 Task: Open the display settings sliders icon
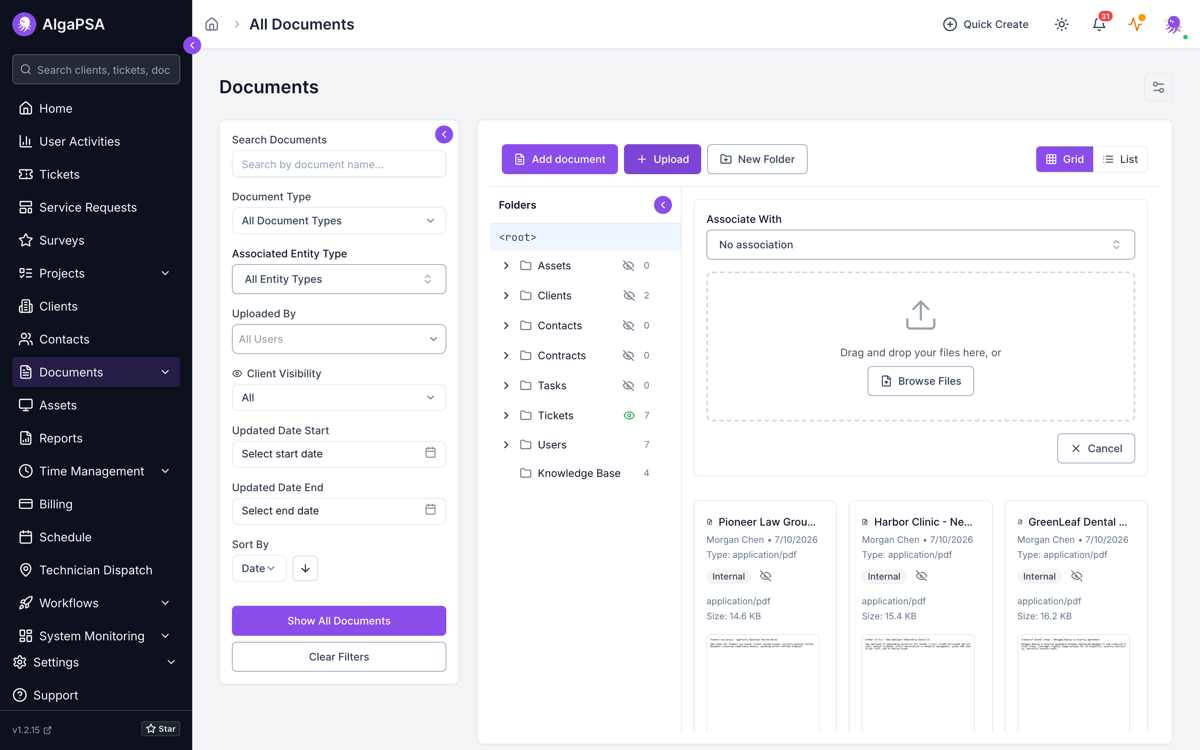coord(1158,88)
